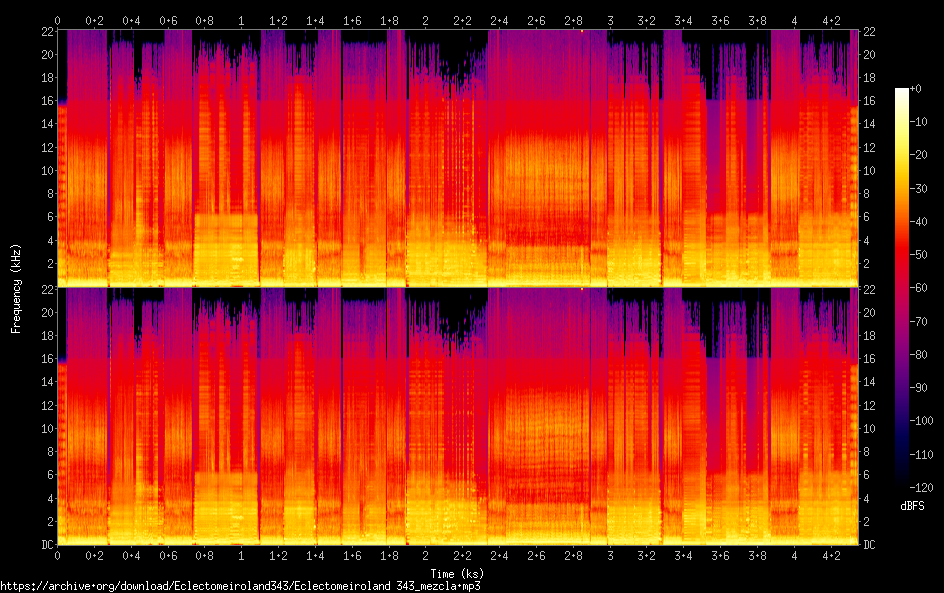Select the "Frequency (kHz)" axis label
Viewport: 944px width, 593px height.
point(16,289)
